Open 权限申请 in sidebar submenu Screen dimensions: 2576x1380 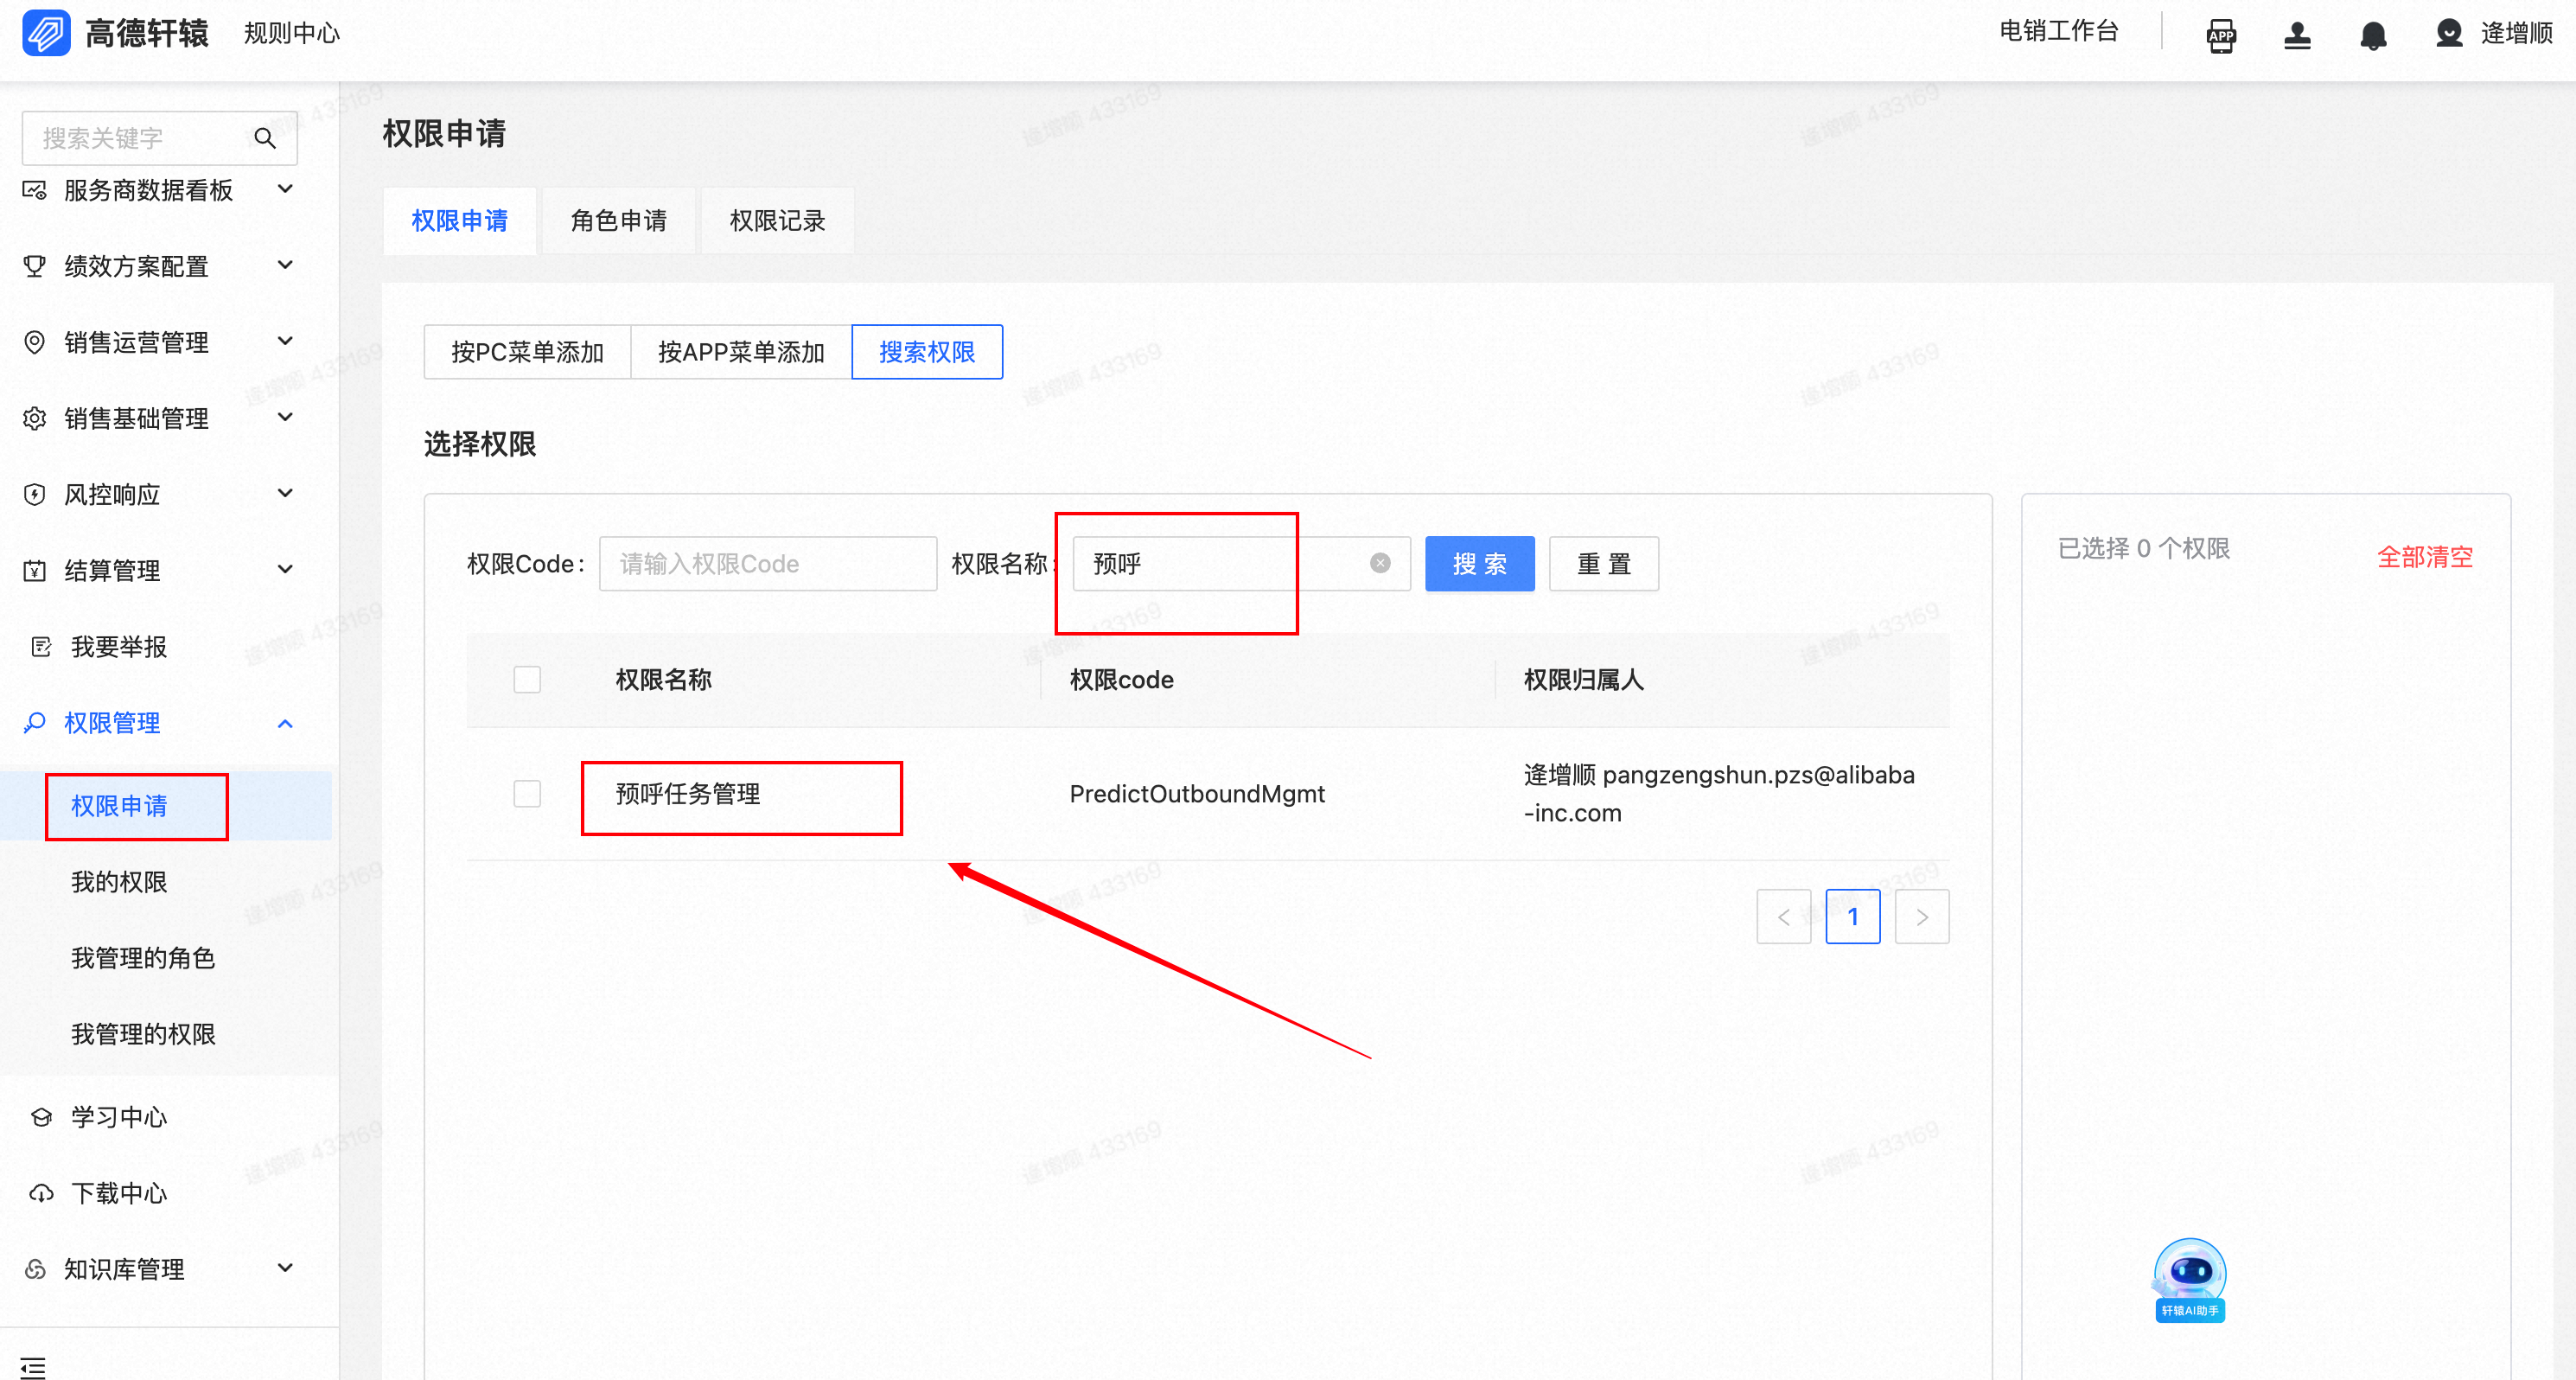click(x=119, y=806)
